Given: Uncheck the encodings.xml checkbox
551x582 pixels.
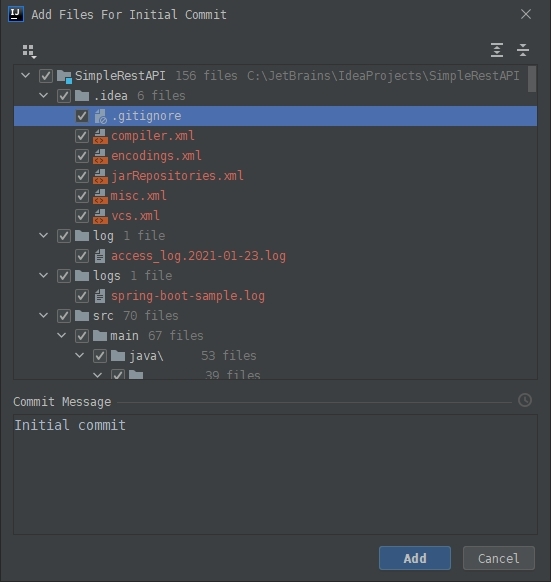Looking at the screenshot, I should coord(82,156).
